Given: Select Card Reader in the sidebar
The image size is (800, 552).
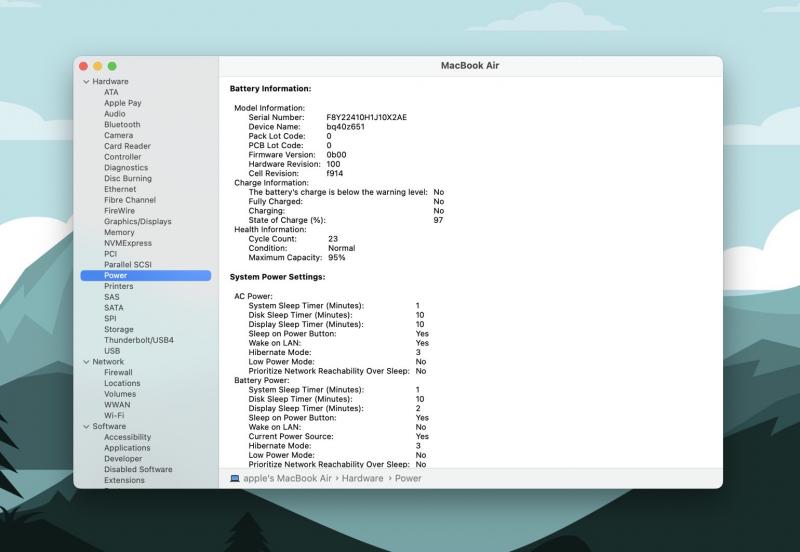Looking at the screenshot, I should tap(128, 146).
